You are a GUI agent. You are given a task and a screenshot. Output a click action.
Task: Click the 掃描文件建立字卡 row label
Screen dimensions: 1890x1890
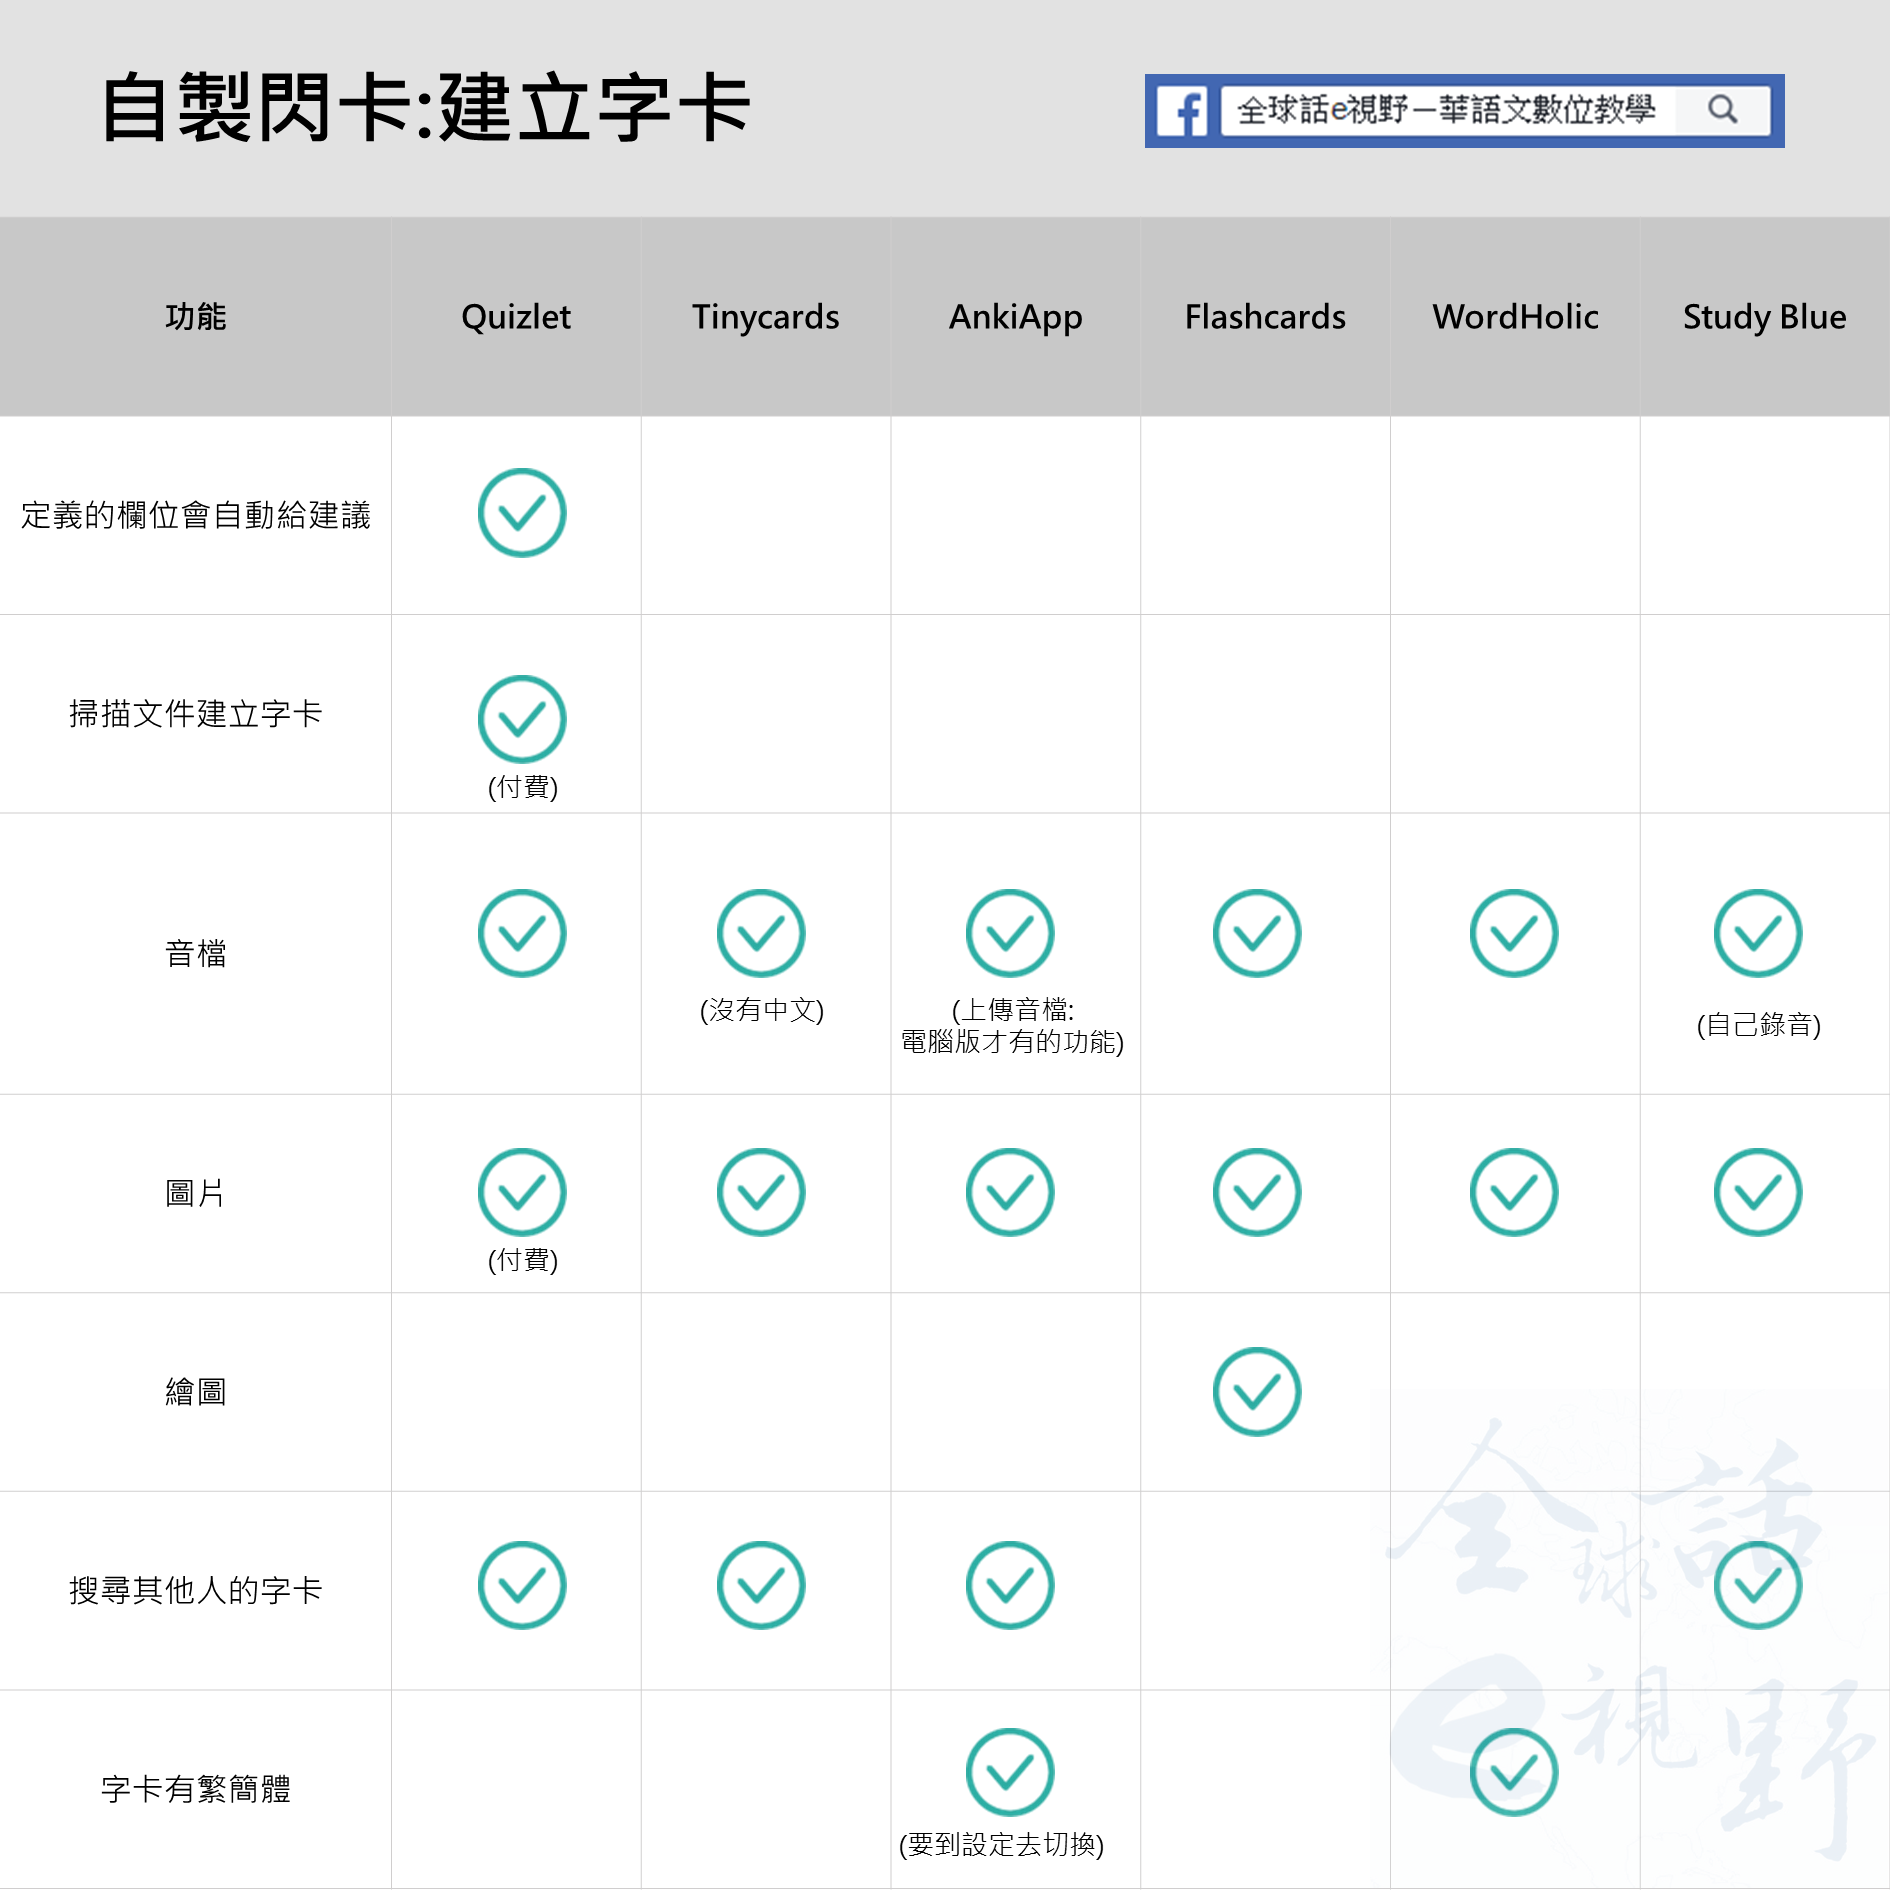point(196,714)
